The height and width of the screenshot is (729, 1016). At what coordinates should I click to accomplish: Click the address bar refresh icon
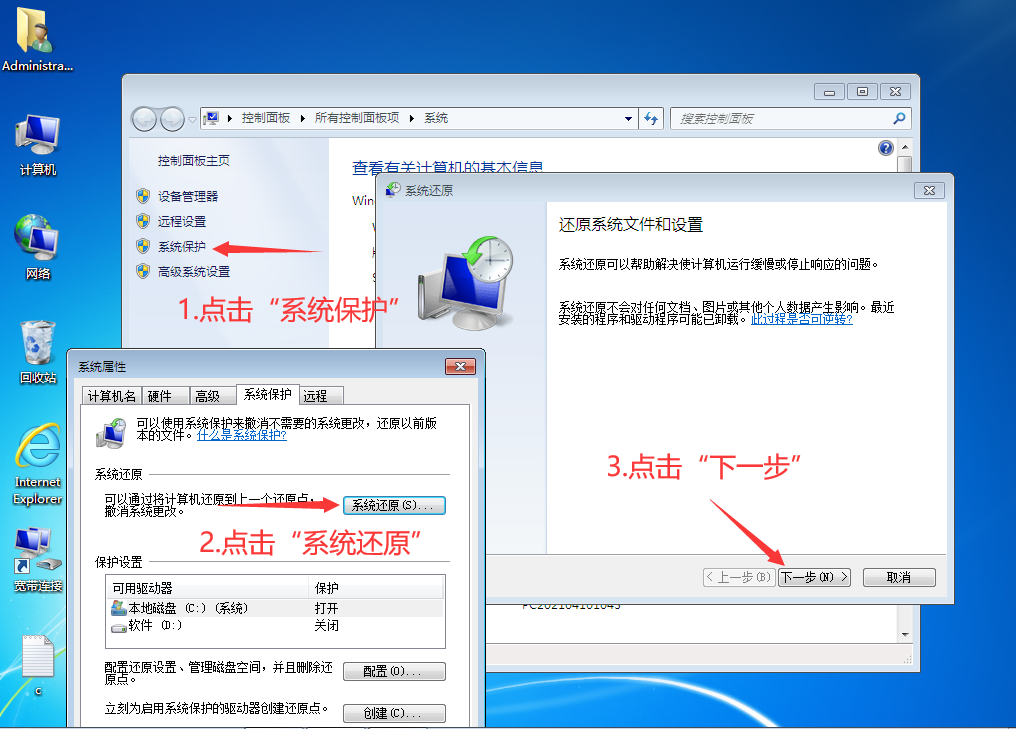[652, 118]
